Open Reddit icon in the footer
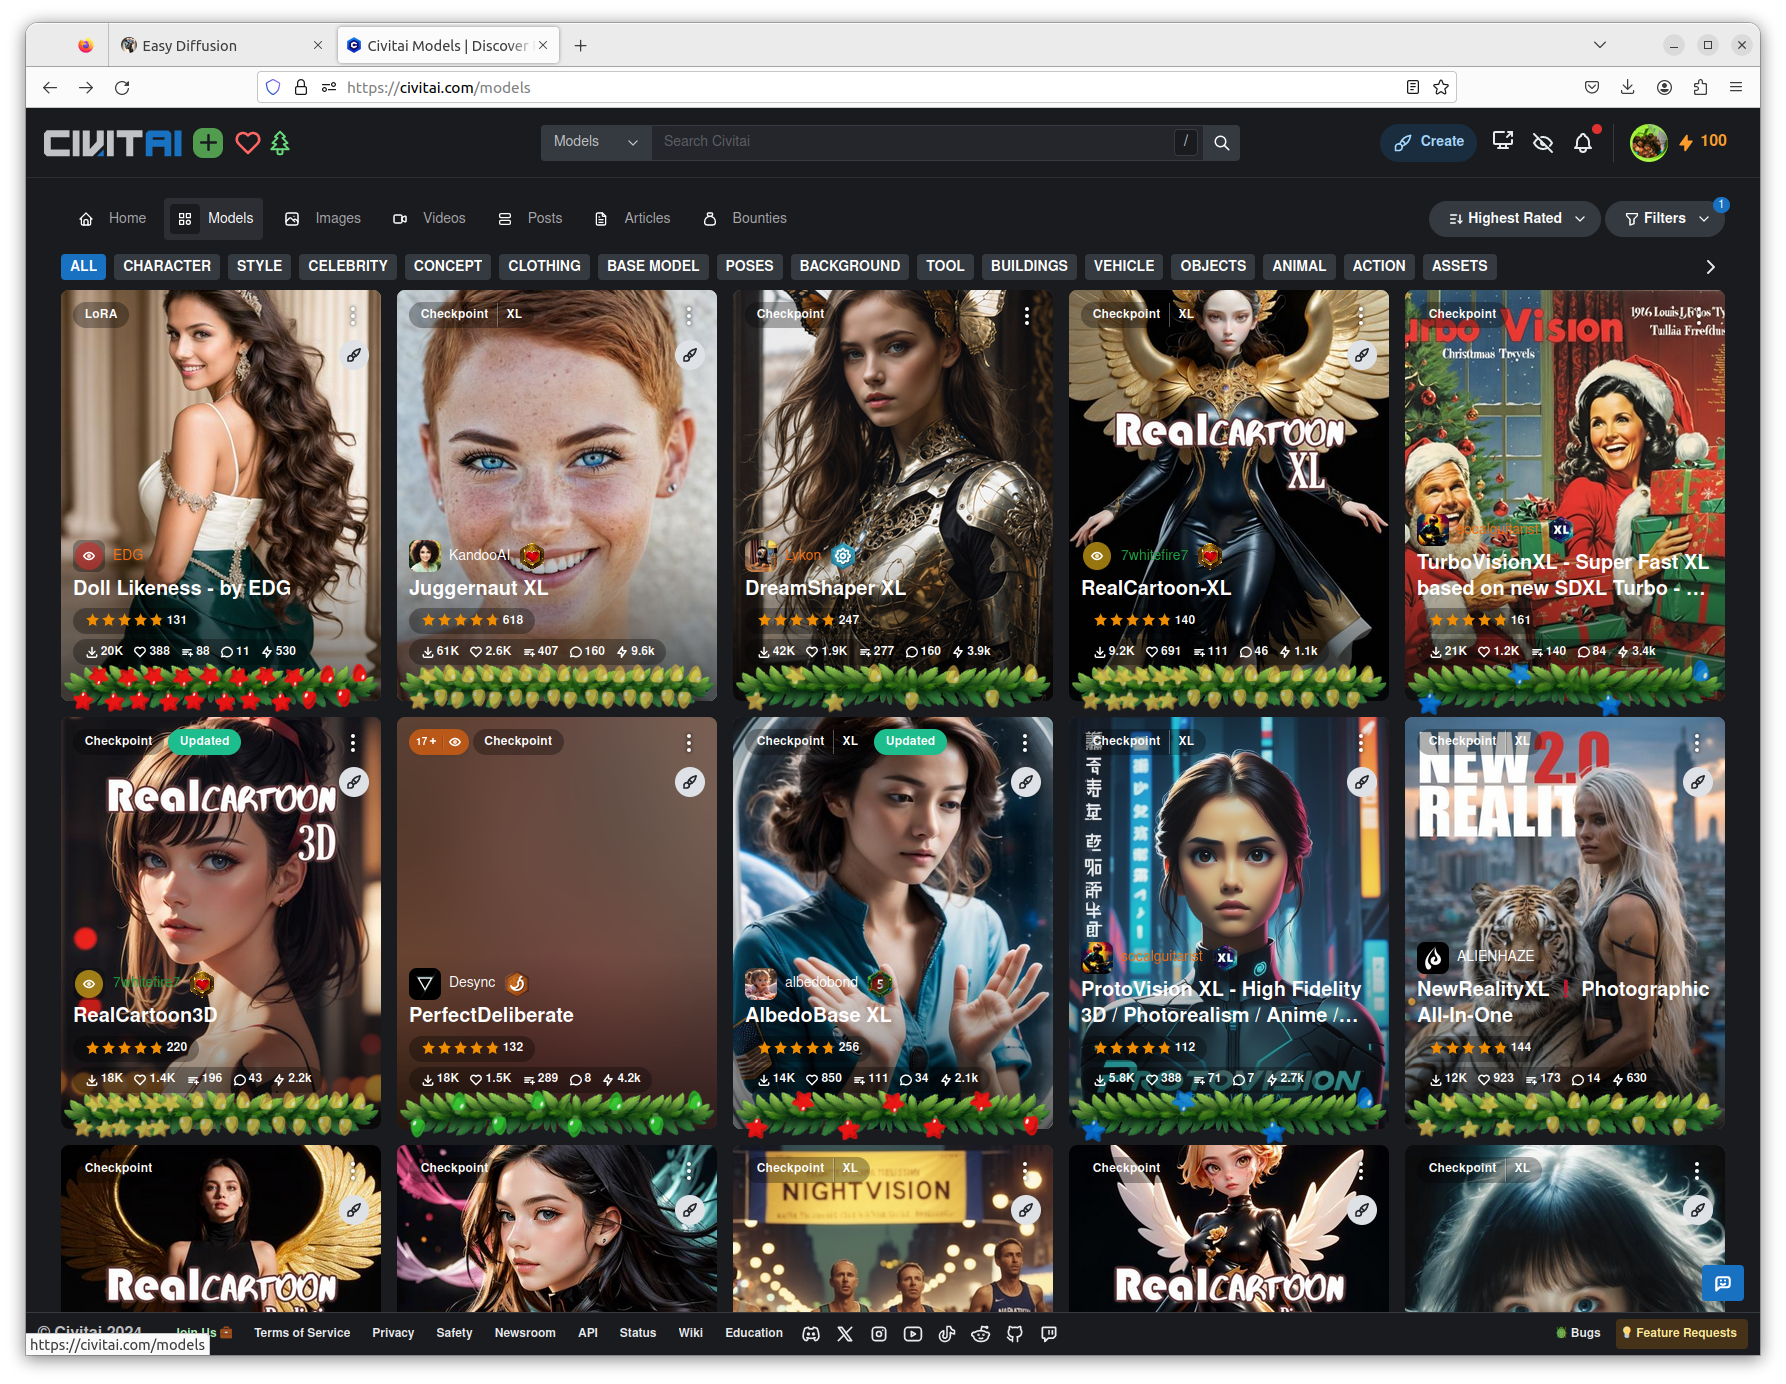This screenshot has width=1786, height=1384. click(x=981, y=1334)
